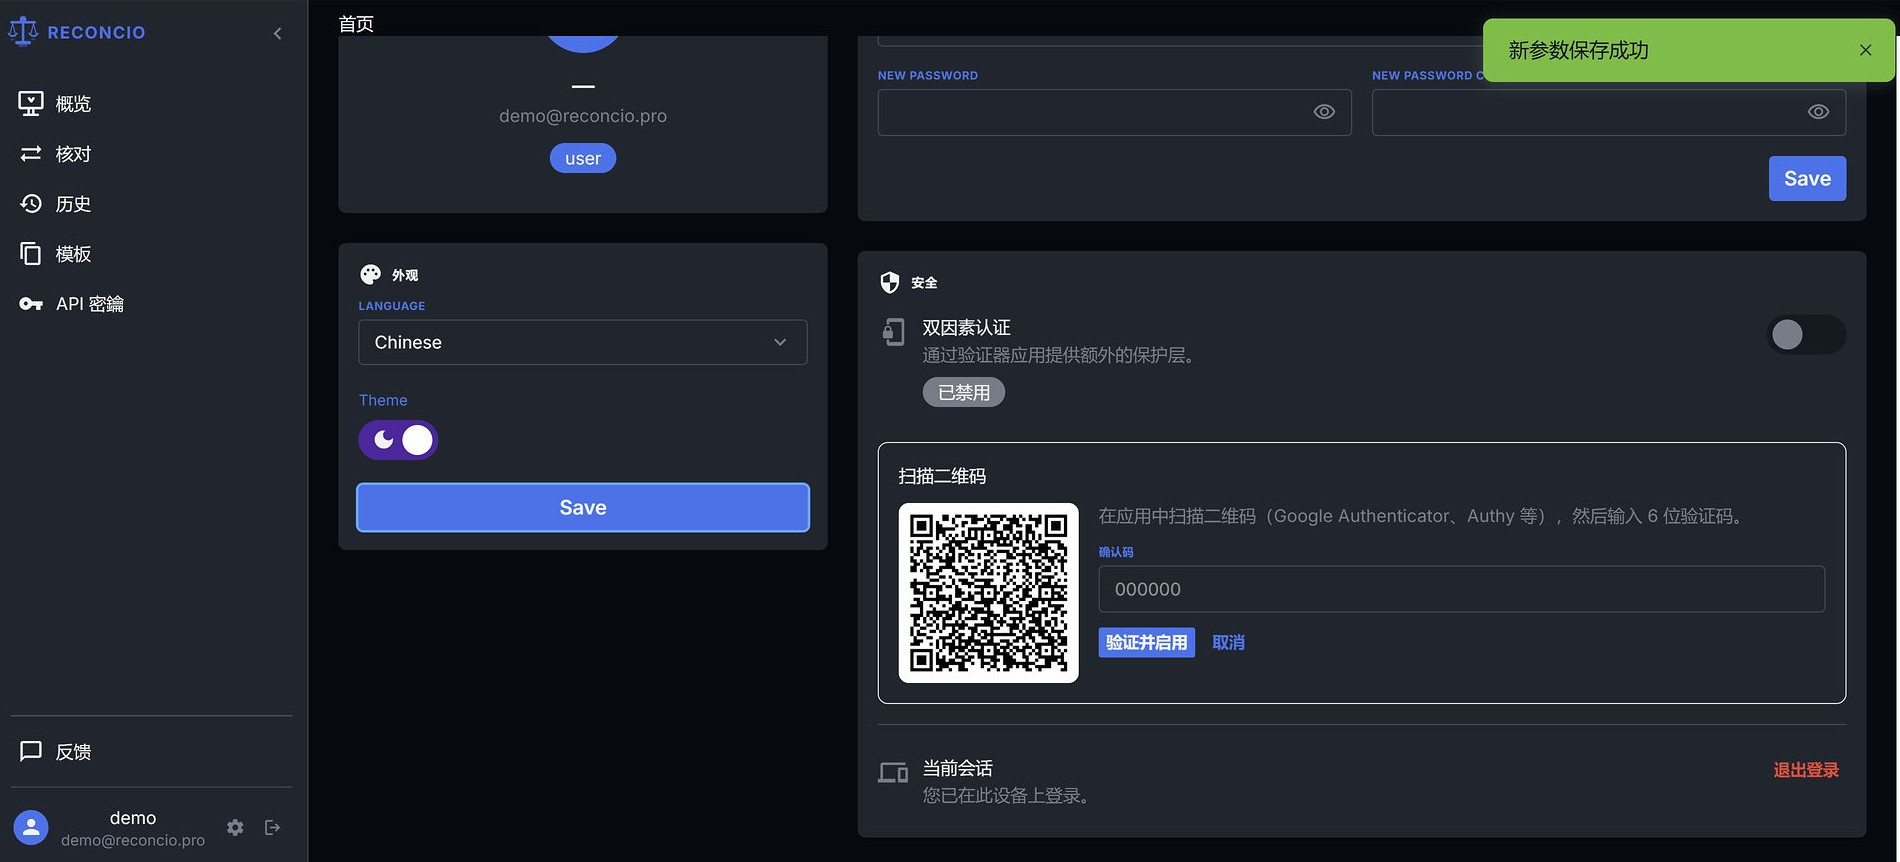Cancel two-factor setup with 取消
This screenshot has width=1900, height=862.
1228,642
